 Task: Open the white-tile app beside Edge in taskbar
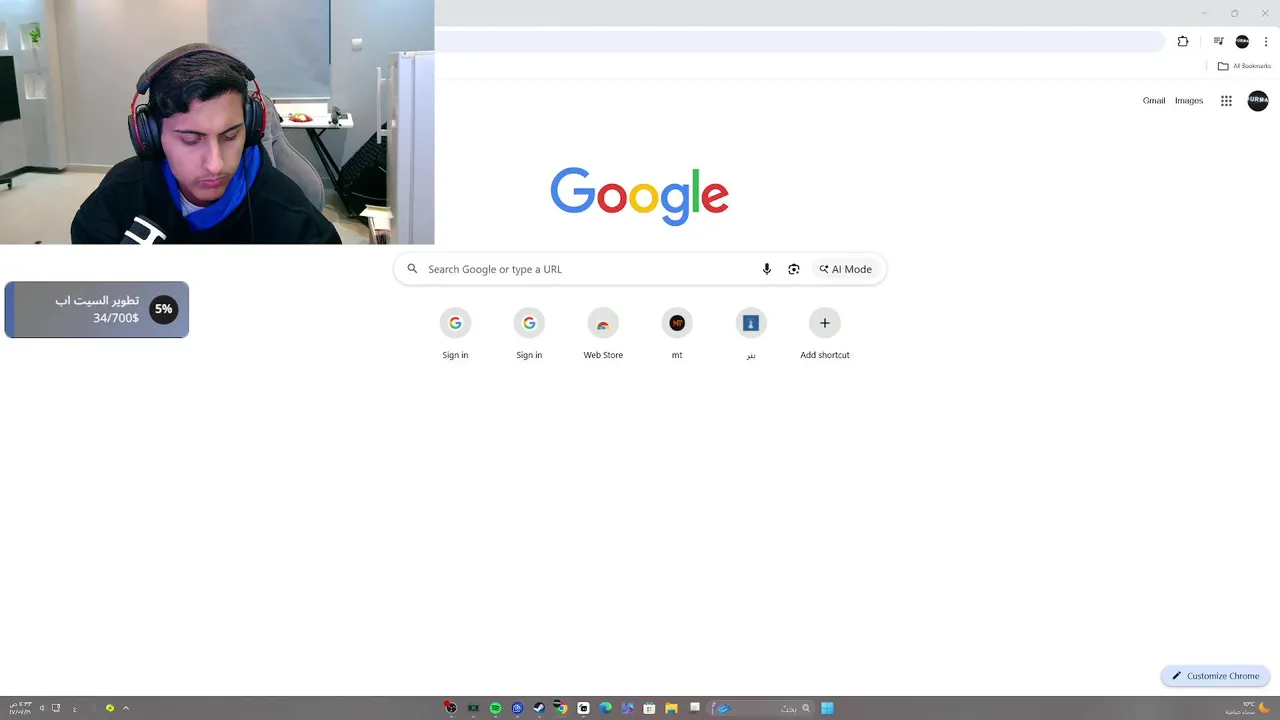(583, 708)
